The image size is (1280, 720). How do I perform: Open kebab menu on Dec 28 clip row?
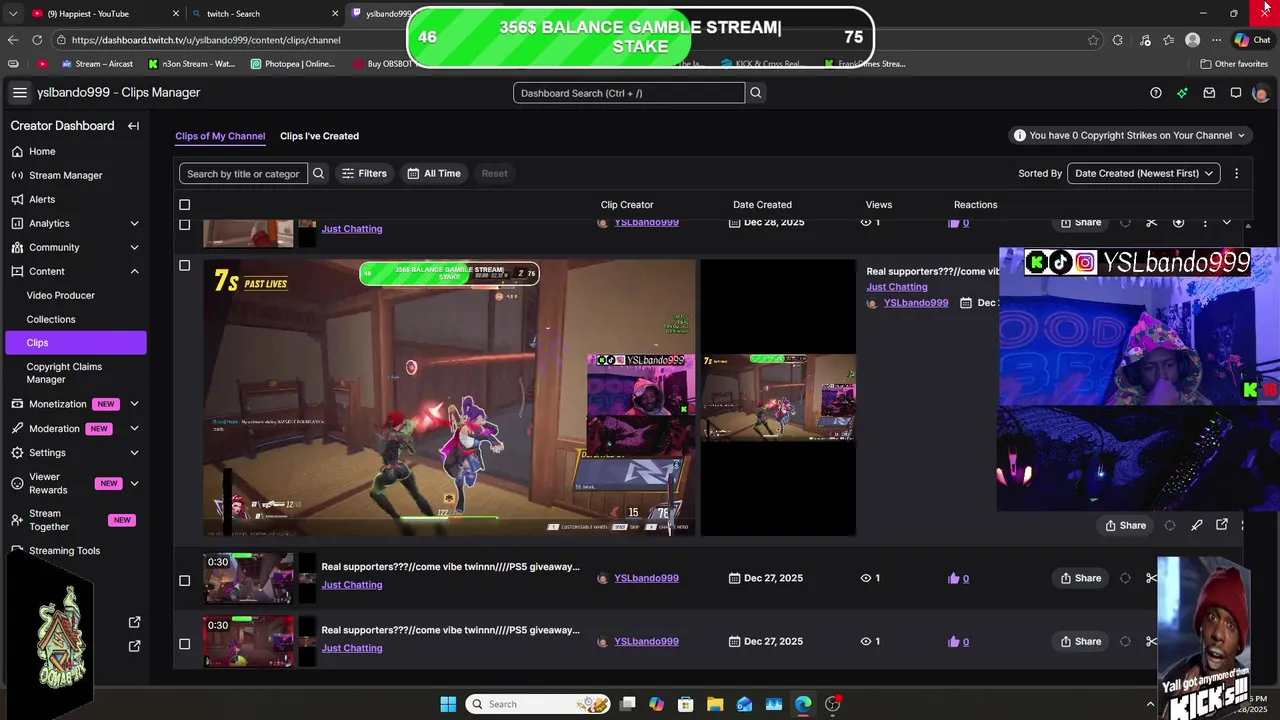[x=1204, y=222]
